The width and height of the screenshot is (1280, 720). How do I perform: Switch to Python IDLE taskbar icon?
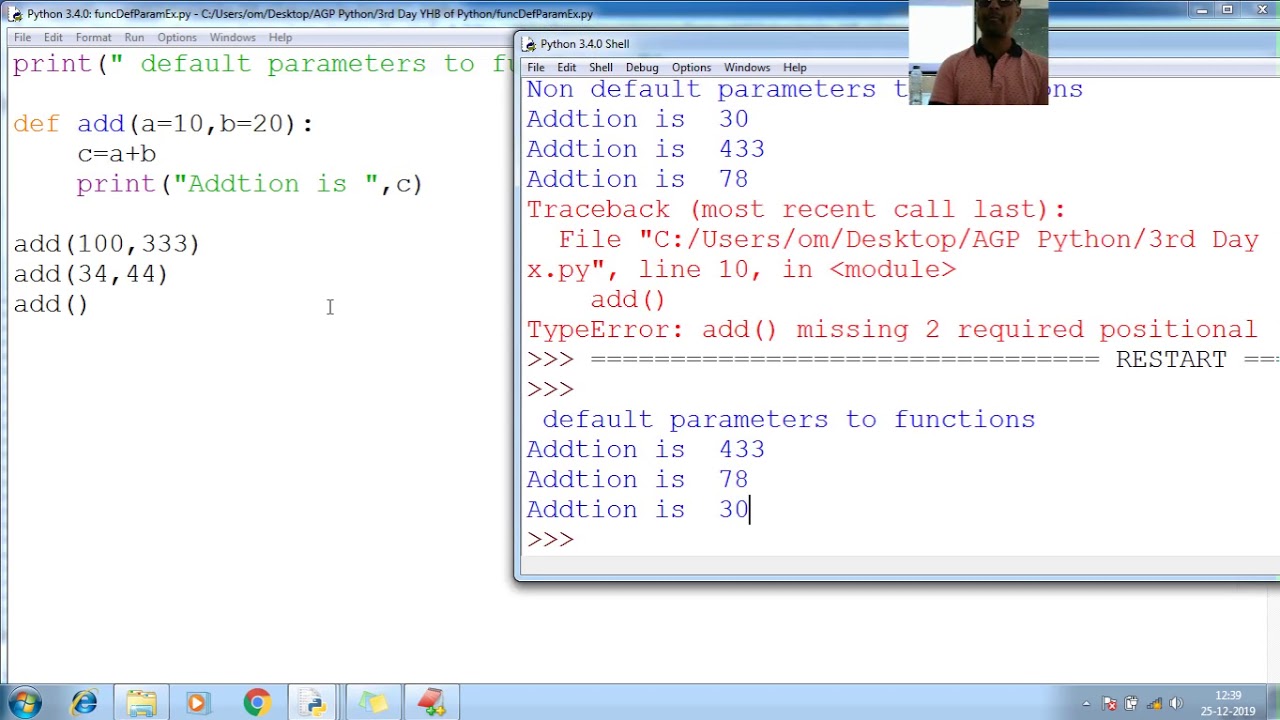click(x=315, y=703)
